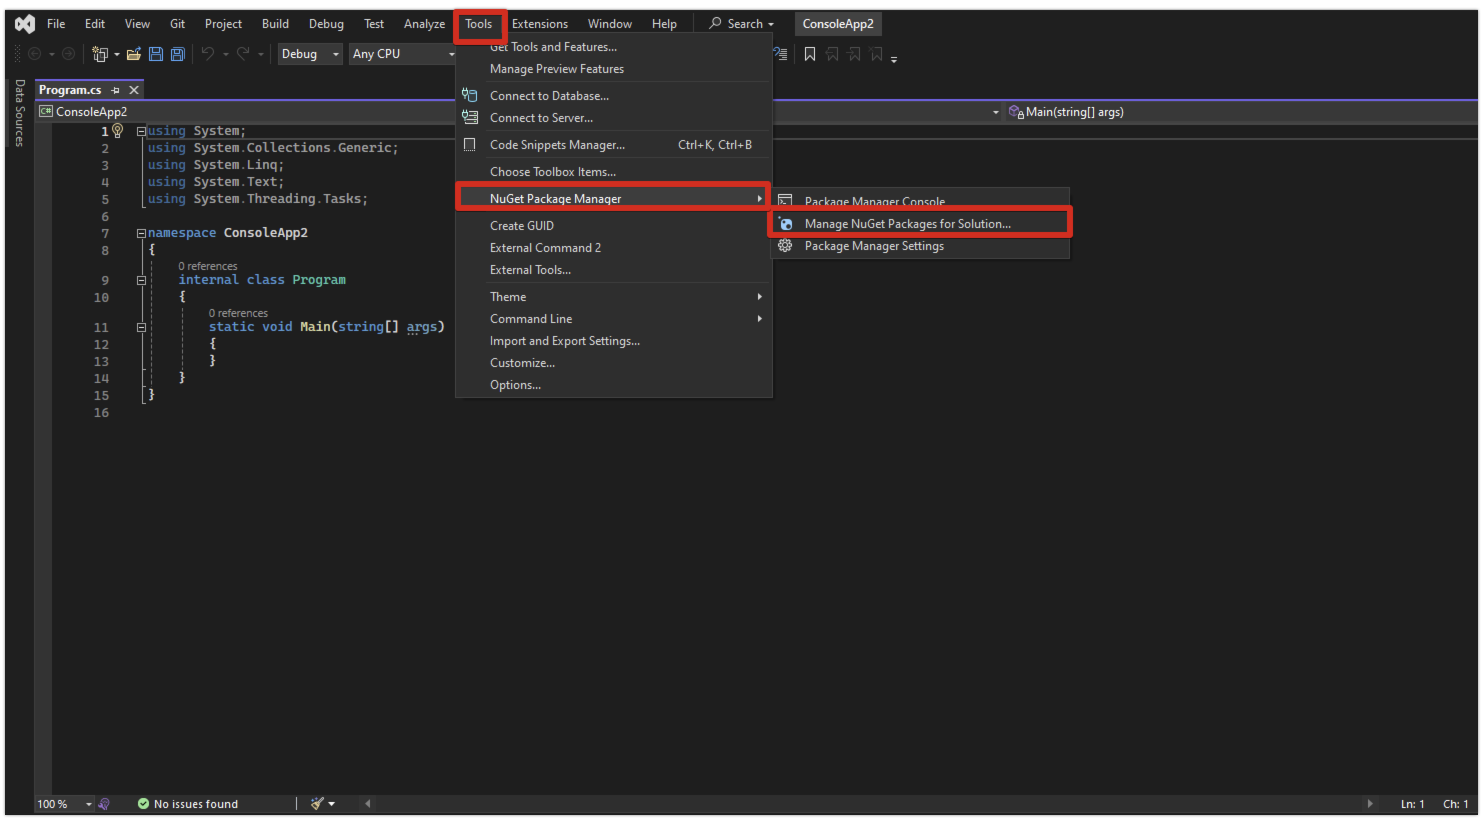Click the Save All icon in the toolbar
Screen dimensions: 1483x820
click(177, 53)
